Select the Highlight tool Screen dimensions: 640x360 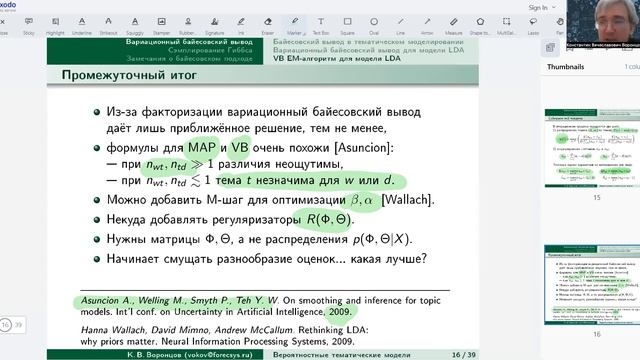[55, 25]
